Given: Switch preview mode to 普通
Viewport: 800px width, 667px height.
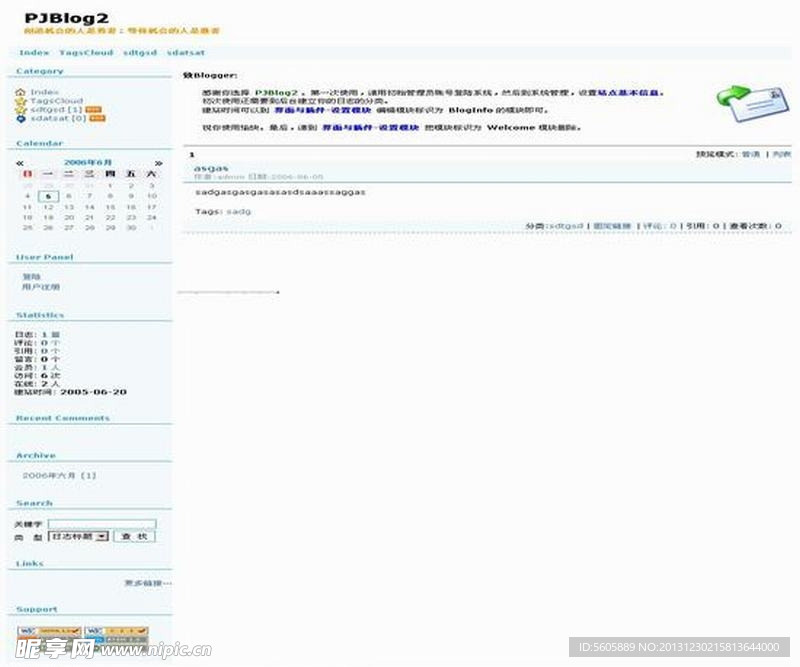Looking at the screenshot, I should tap(751, 154).
